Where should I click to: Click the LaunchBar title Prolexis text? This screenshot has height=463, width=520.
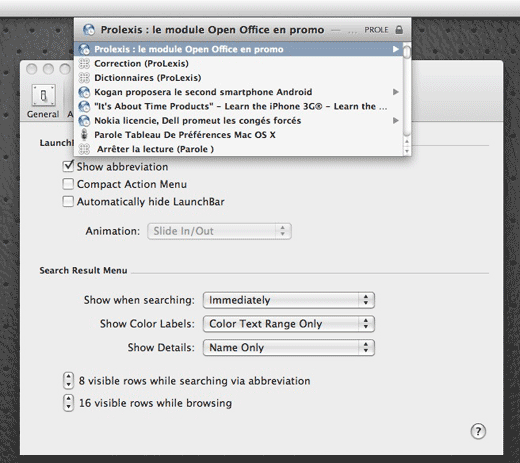[x=212, y=30]
